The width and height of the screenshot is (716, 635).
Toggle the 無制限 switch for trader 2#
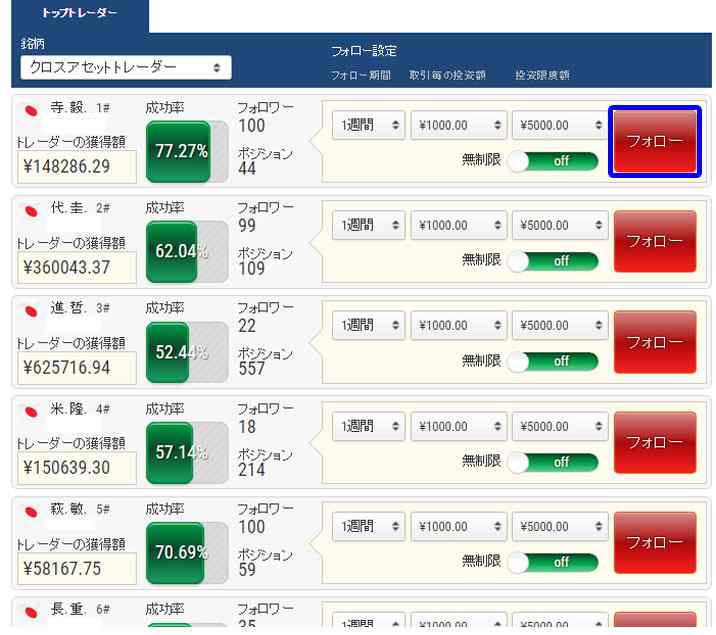tap(553, 261)
